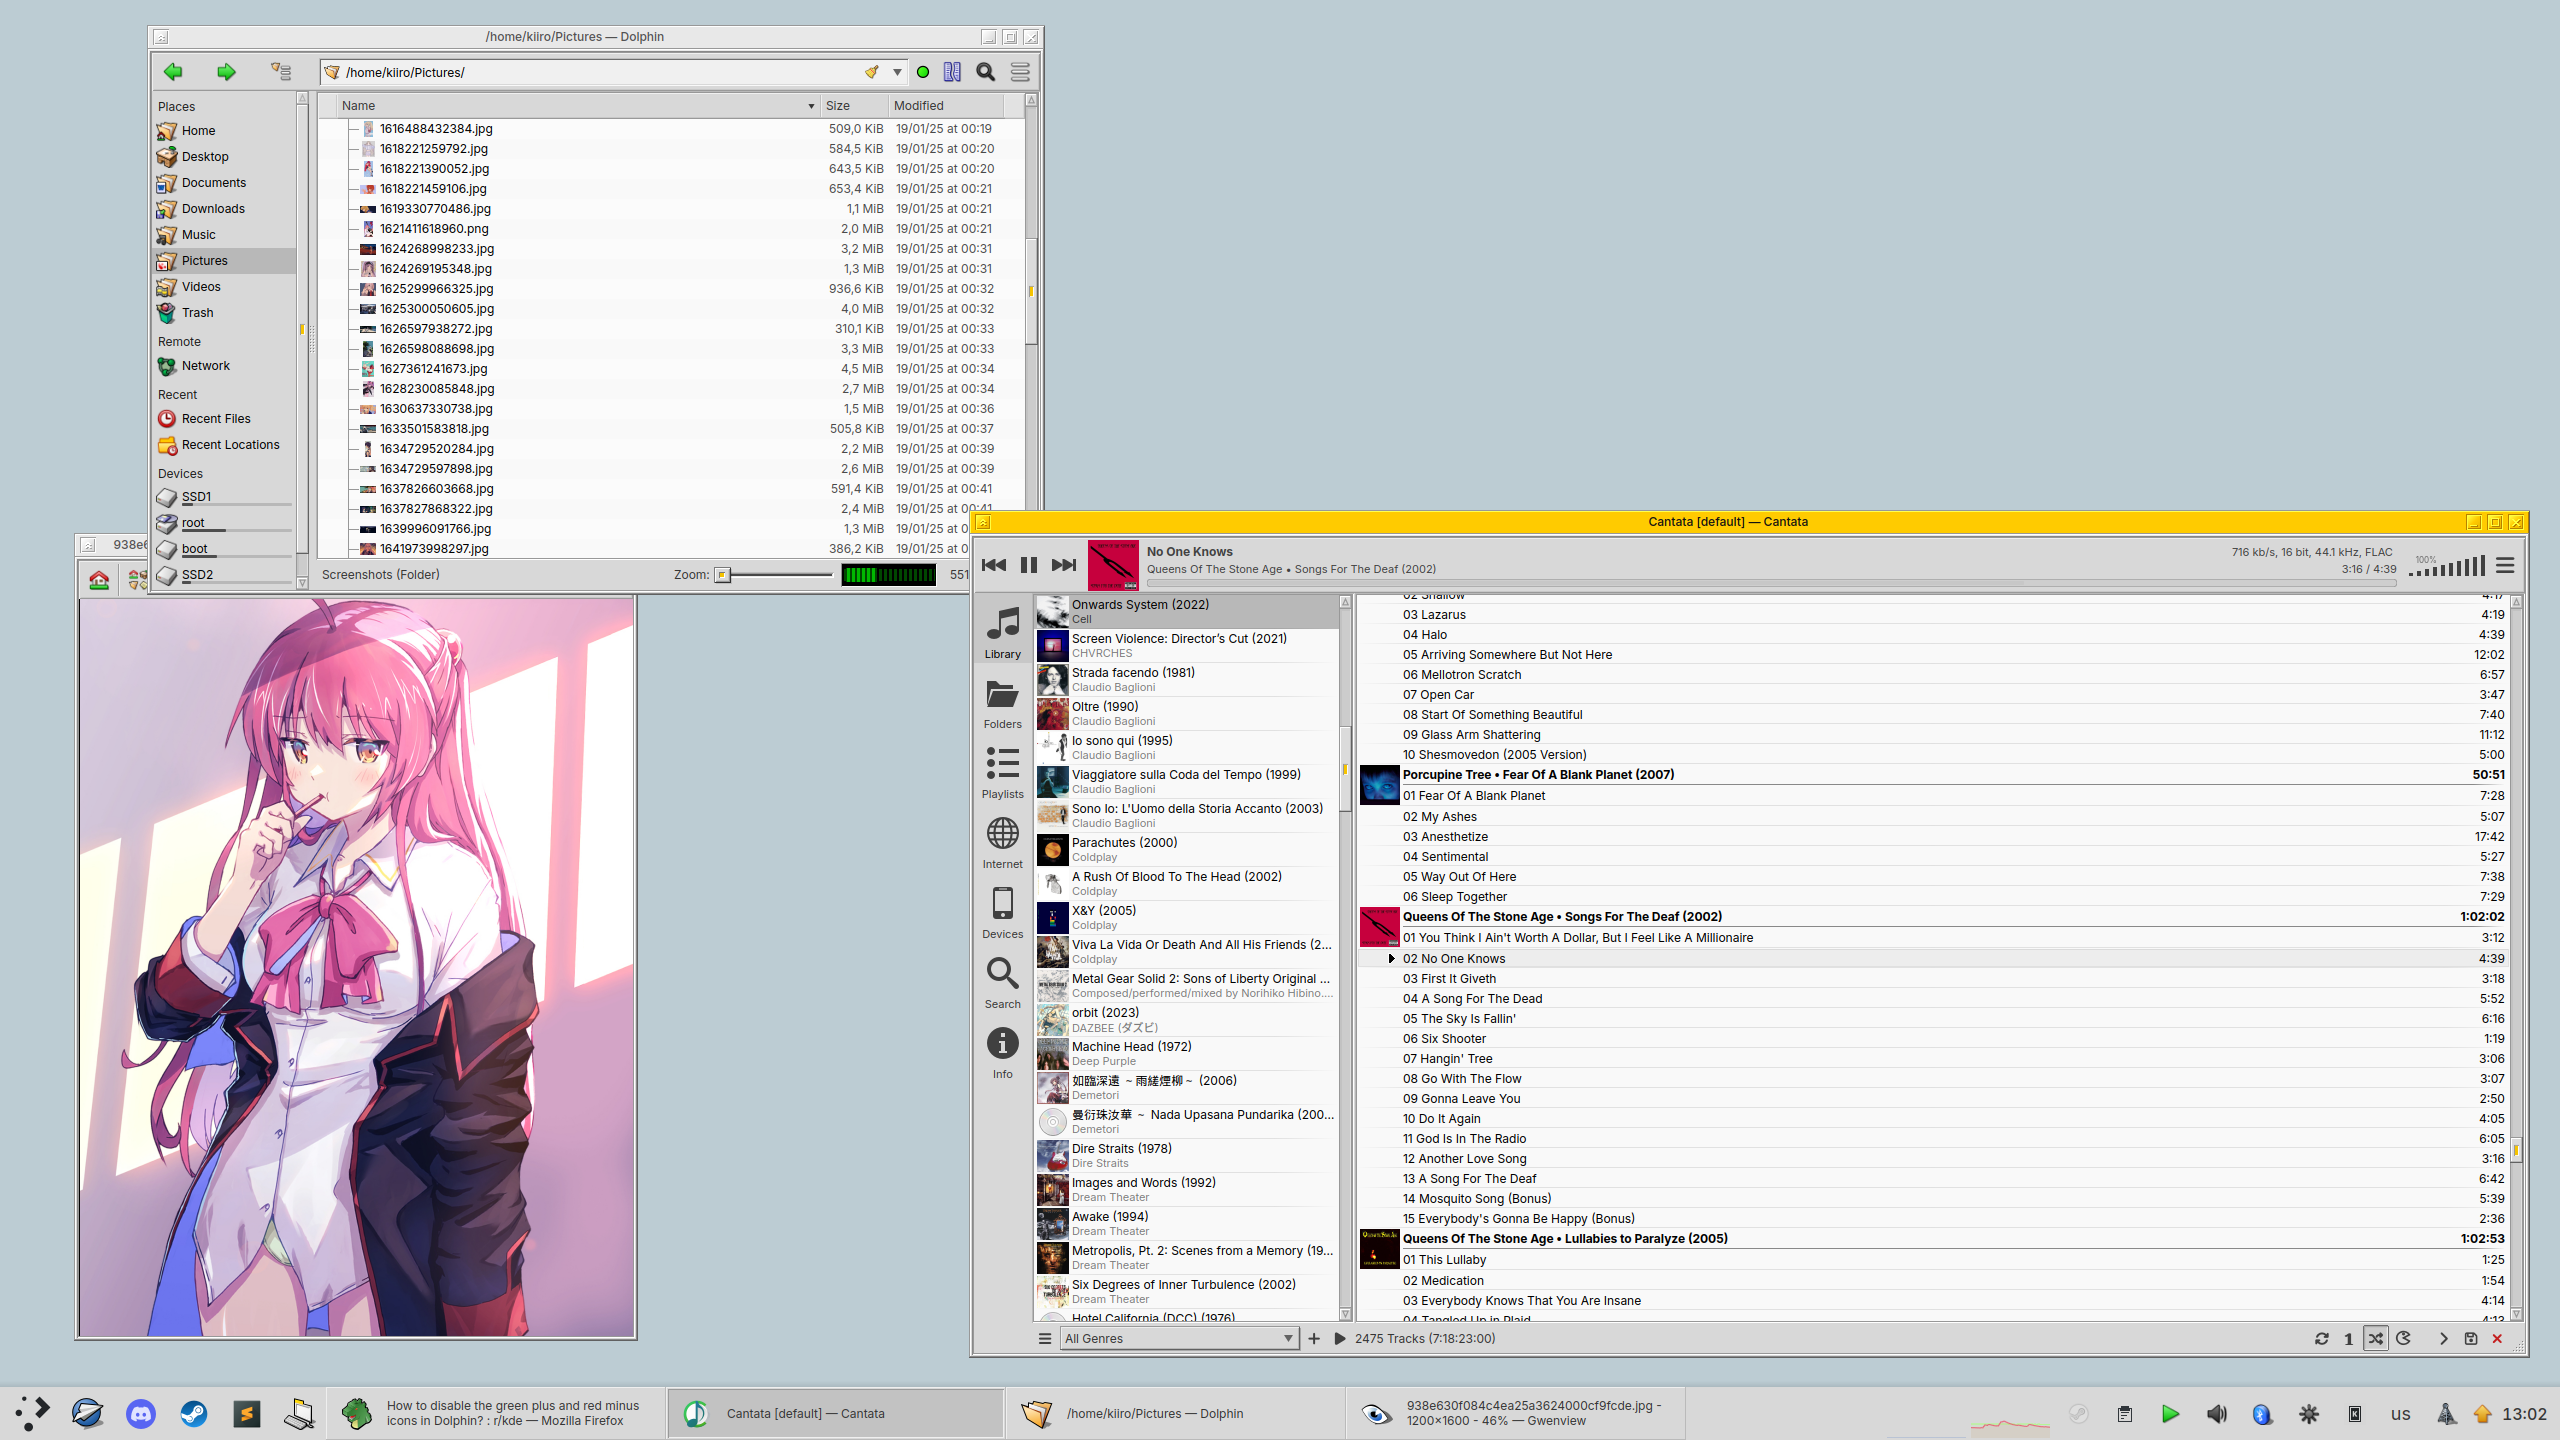The height and width of the screenshot is (1440, 2560).
Task: Select the SSD1 device in Dolphin
Action: pos(224,497)
